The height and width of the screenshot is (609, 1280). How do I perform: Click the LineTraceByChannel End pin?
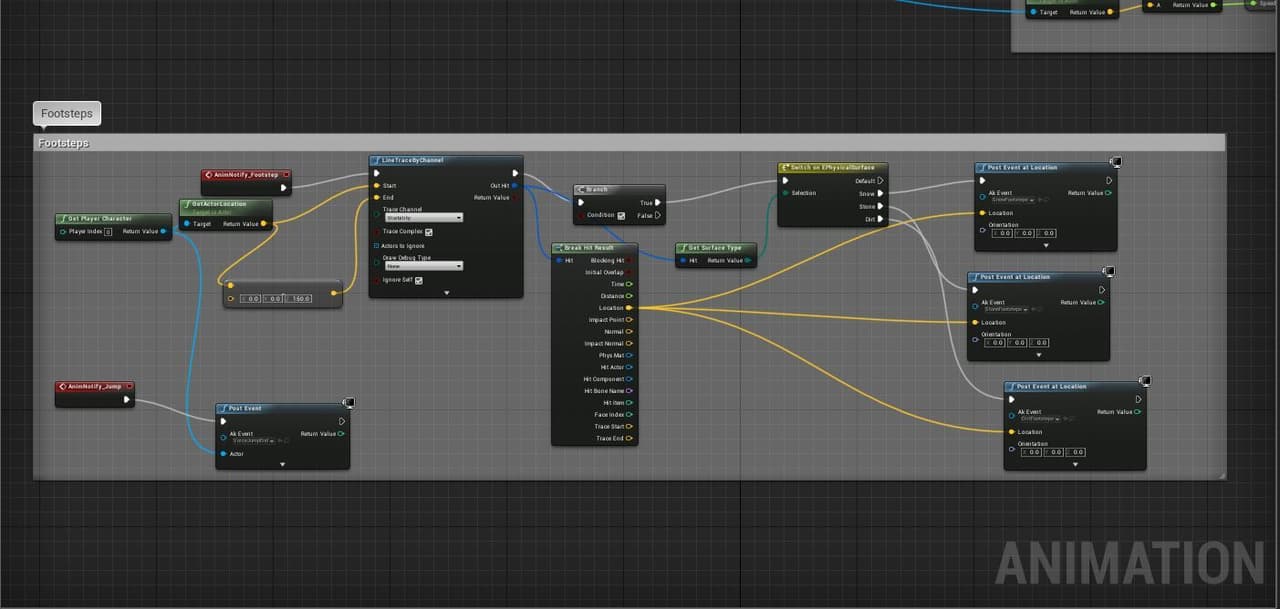(x=376, y=197)
